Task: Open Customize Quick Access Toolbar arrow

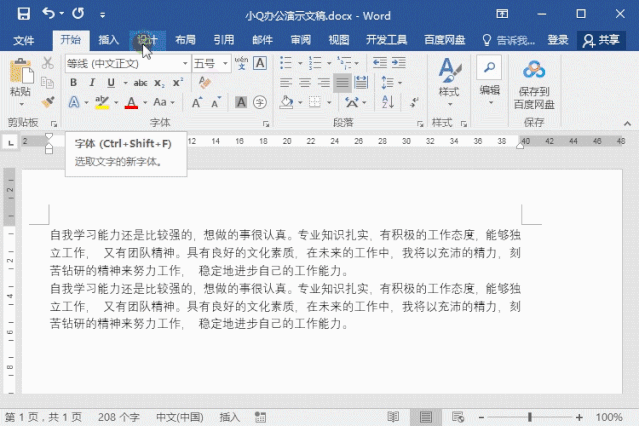Action: pos(102,15)
